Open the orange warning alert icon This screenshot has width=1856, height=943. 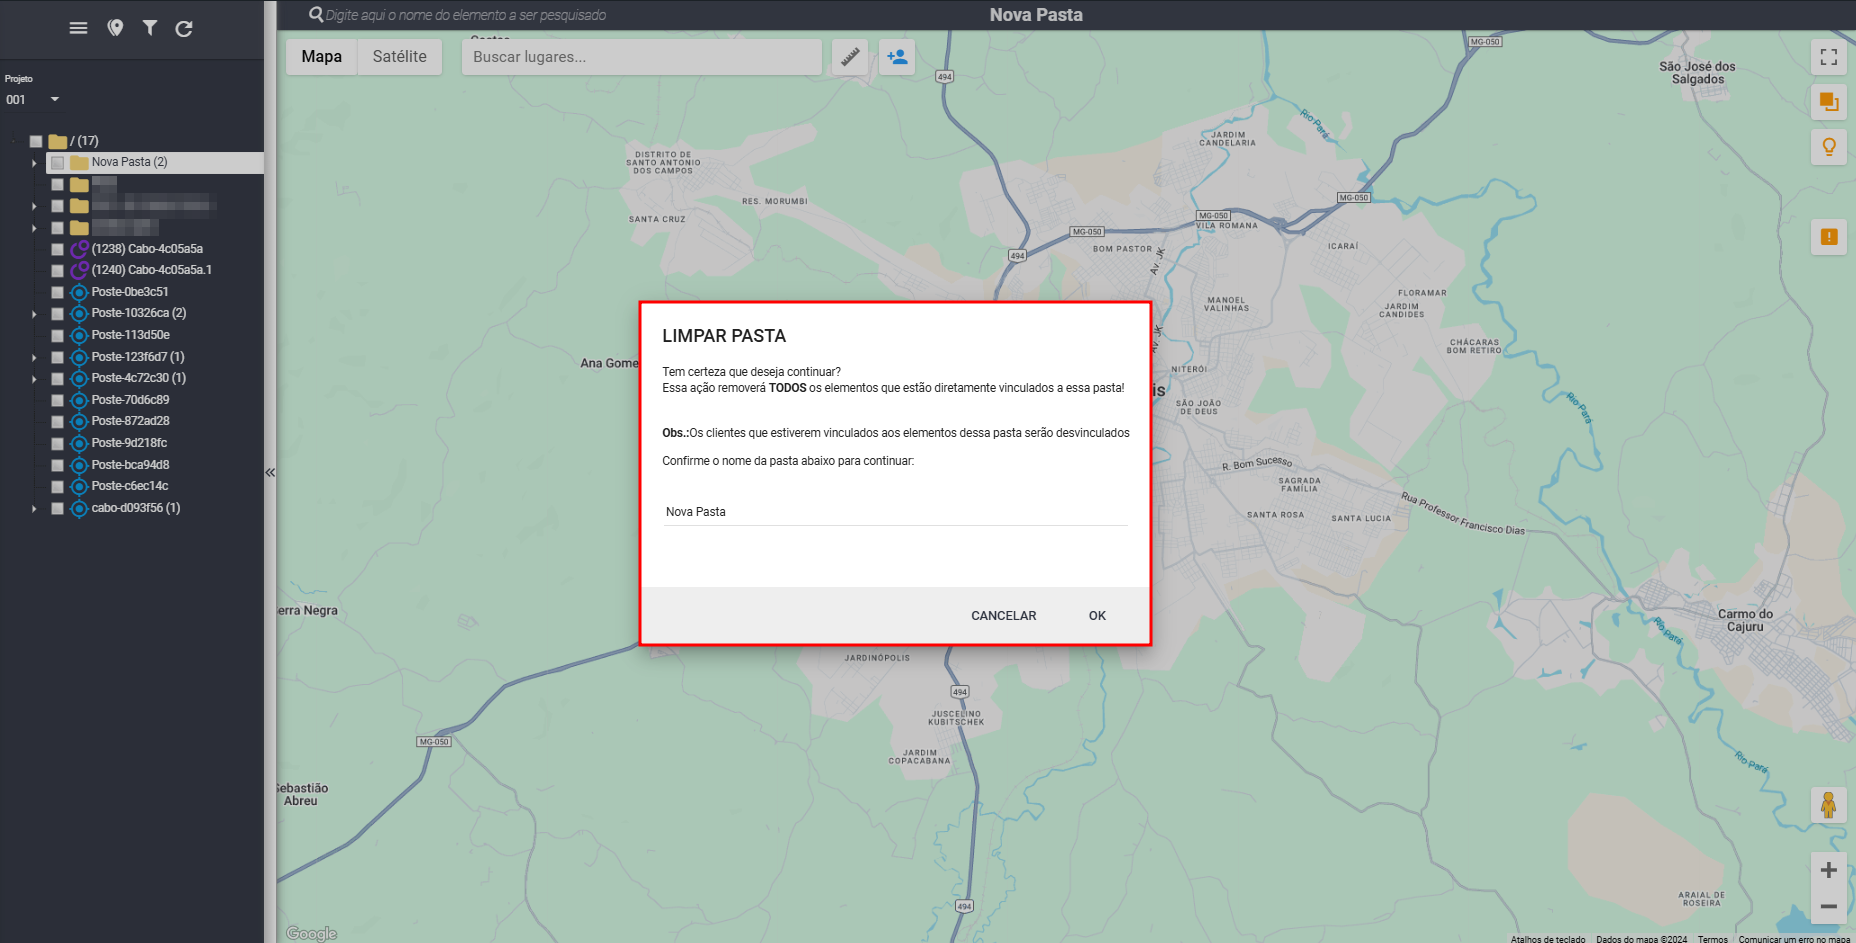point(1829,237)
